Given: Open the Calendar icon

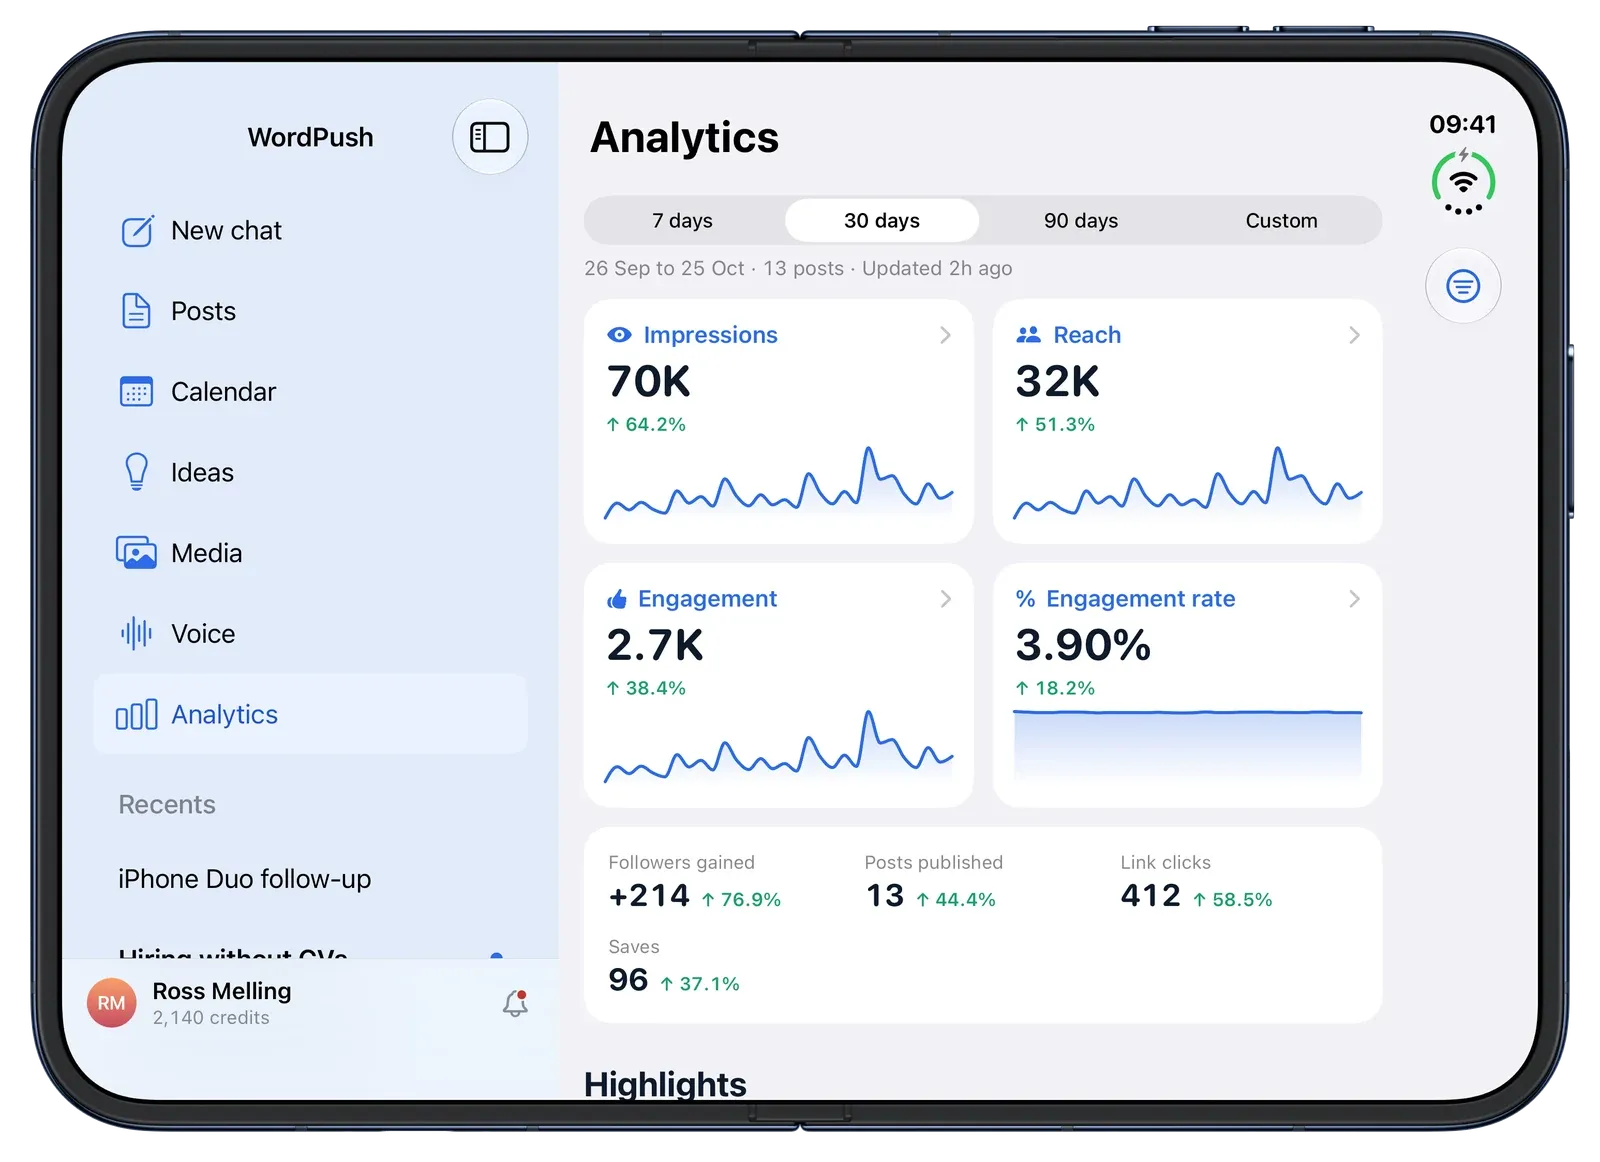Looking at the screenshot, I should [136, 392].
